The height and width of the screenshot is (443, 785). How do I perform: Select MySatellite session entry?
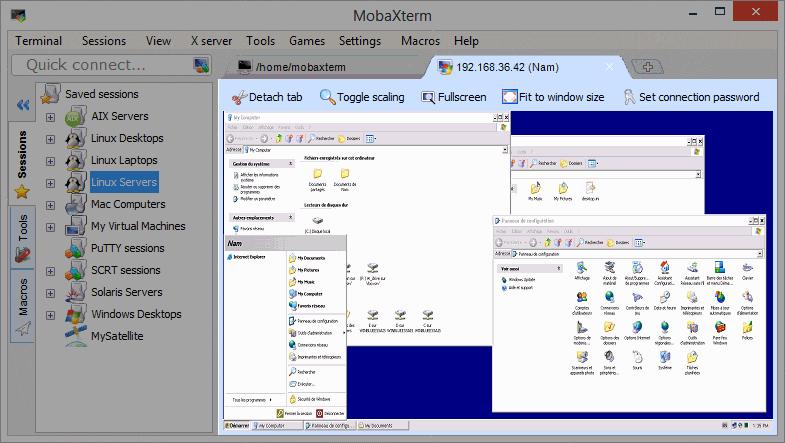[x=117, y=336]
